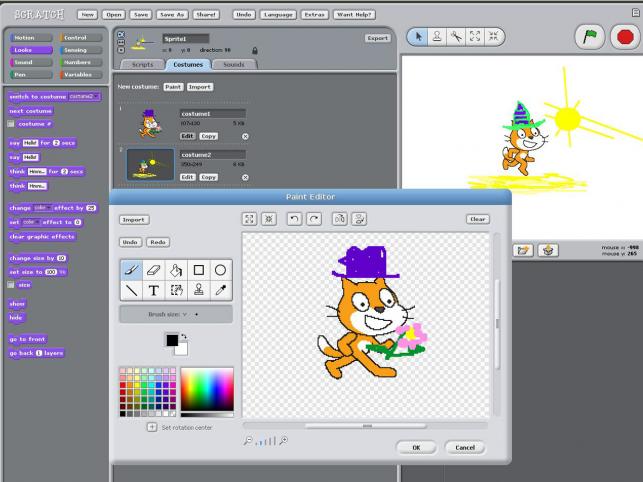
Task: Click Edit under costume1
Action: click(x=187, y=136)
